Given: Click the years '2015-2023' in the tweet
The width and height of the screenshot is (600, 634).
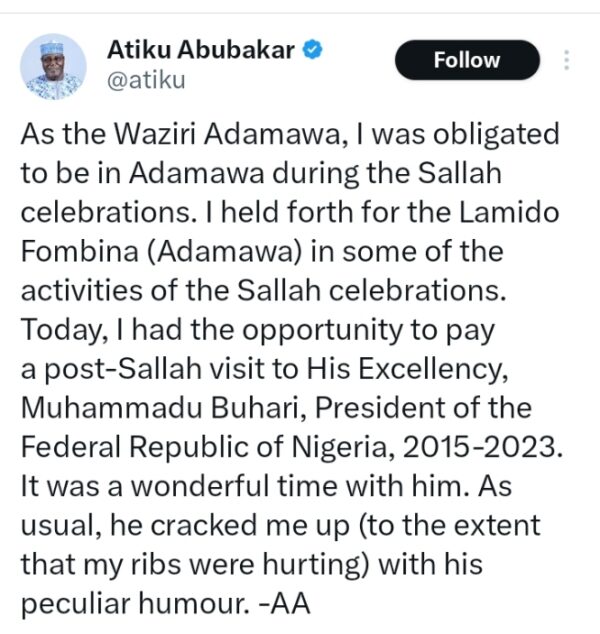Looking at the screenshot, I should click(x=480, y=447).
